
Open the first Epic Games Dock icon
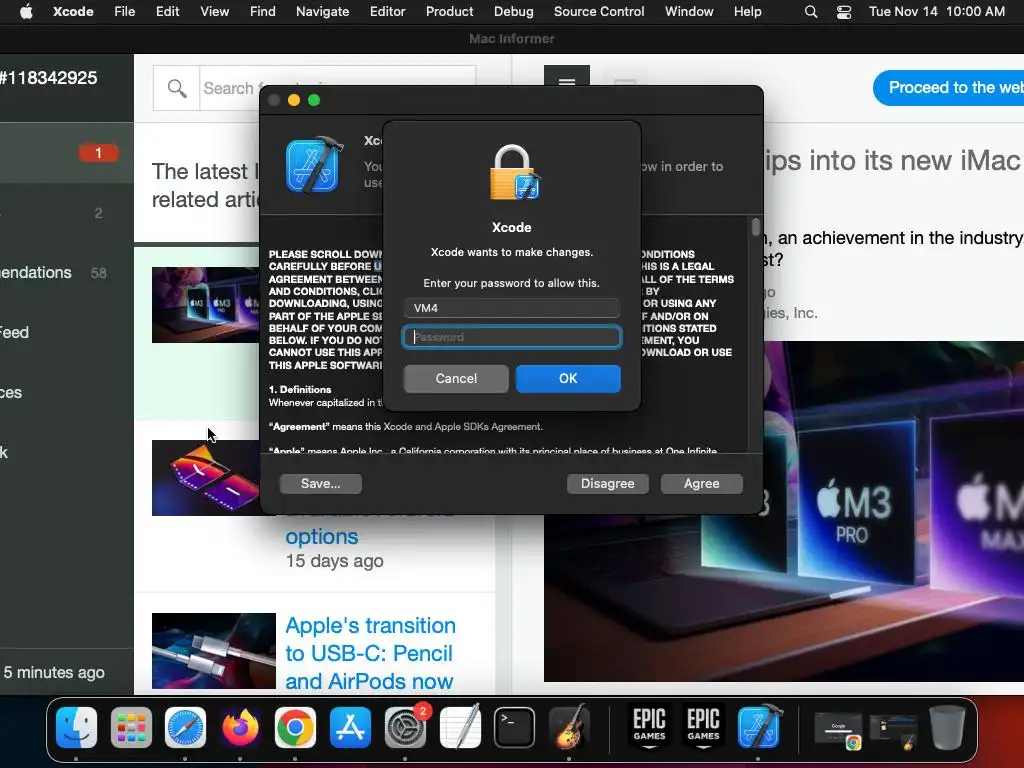click(x=649, y=727)
